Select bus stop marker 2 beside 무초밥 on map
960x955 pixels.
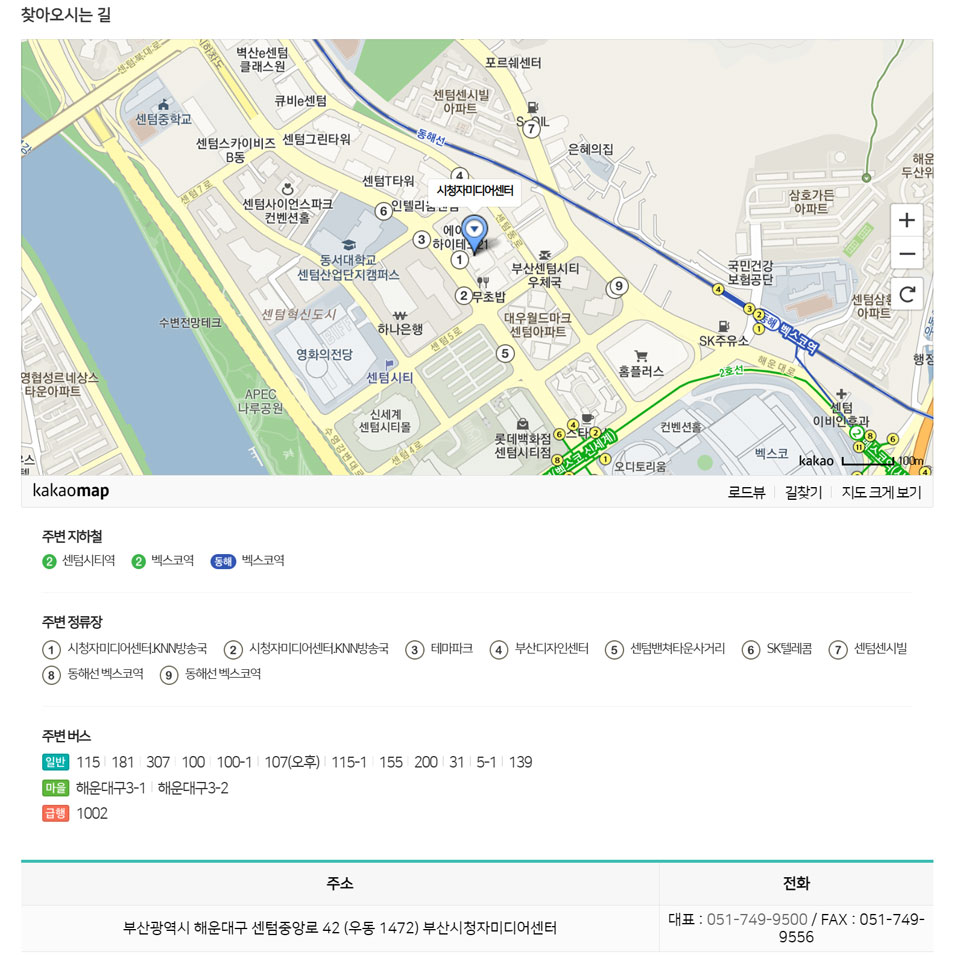click(x=463, y=296)
